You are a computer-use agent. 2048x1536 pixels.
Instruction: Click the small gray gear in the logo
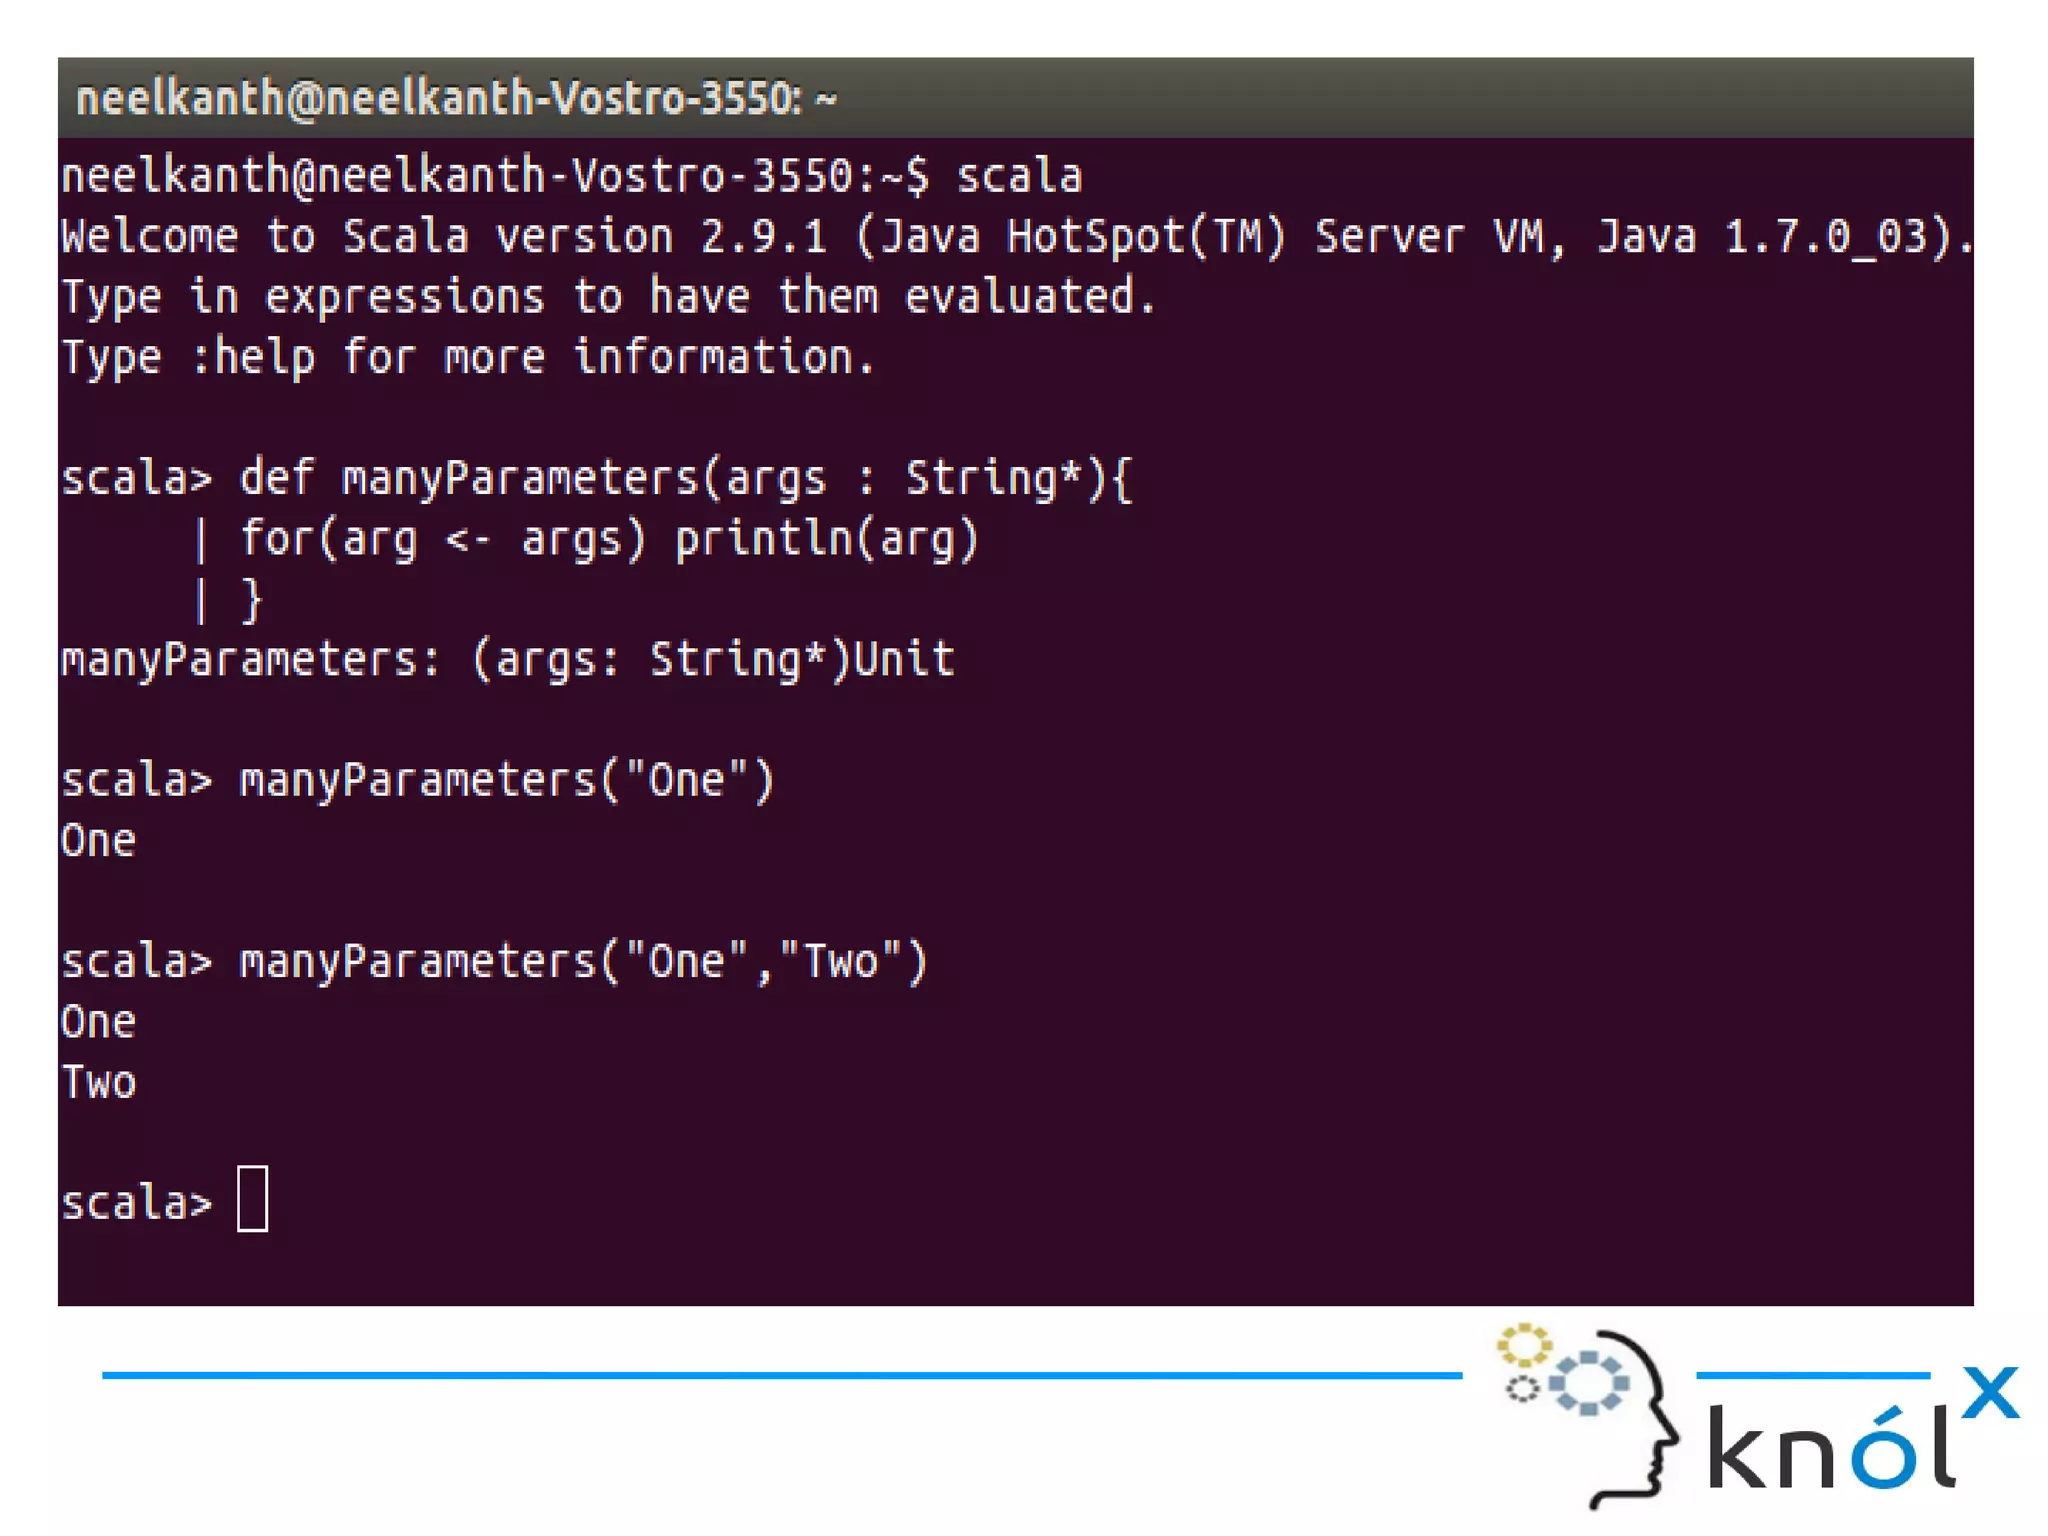[x=1522, y=1389]
